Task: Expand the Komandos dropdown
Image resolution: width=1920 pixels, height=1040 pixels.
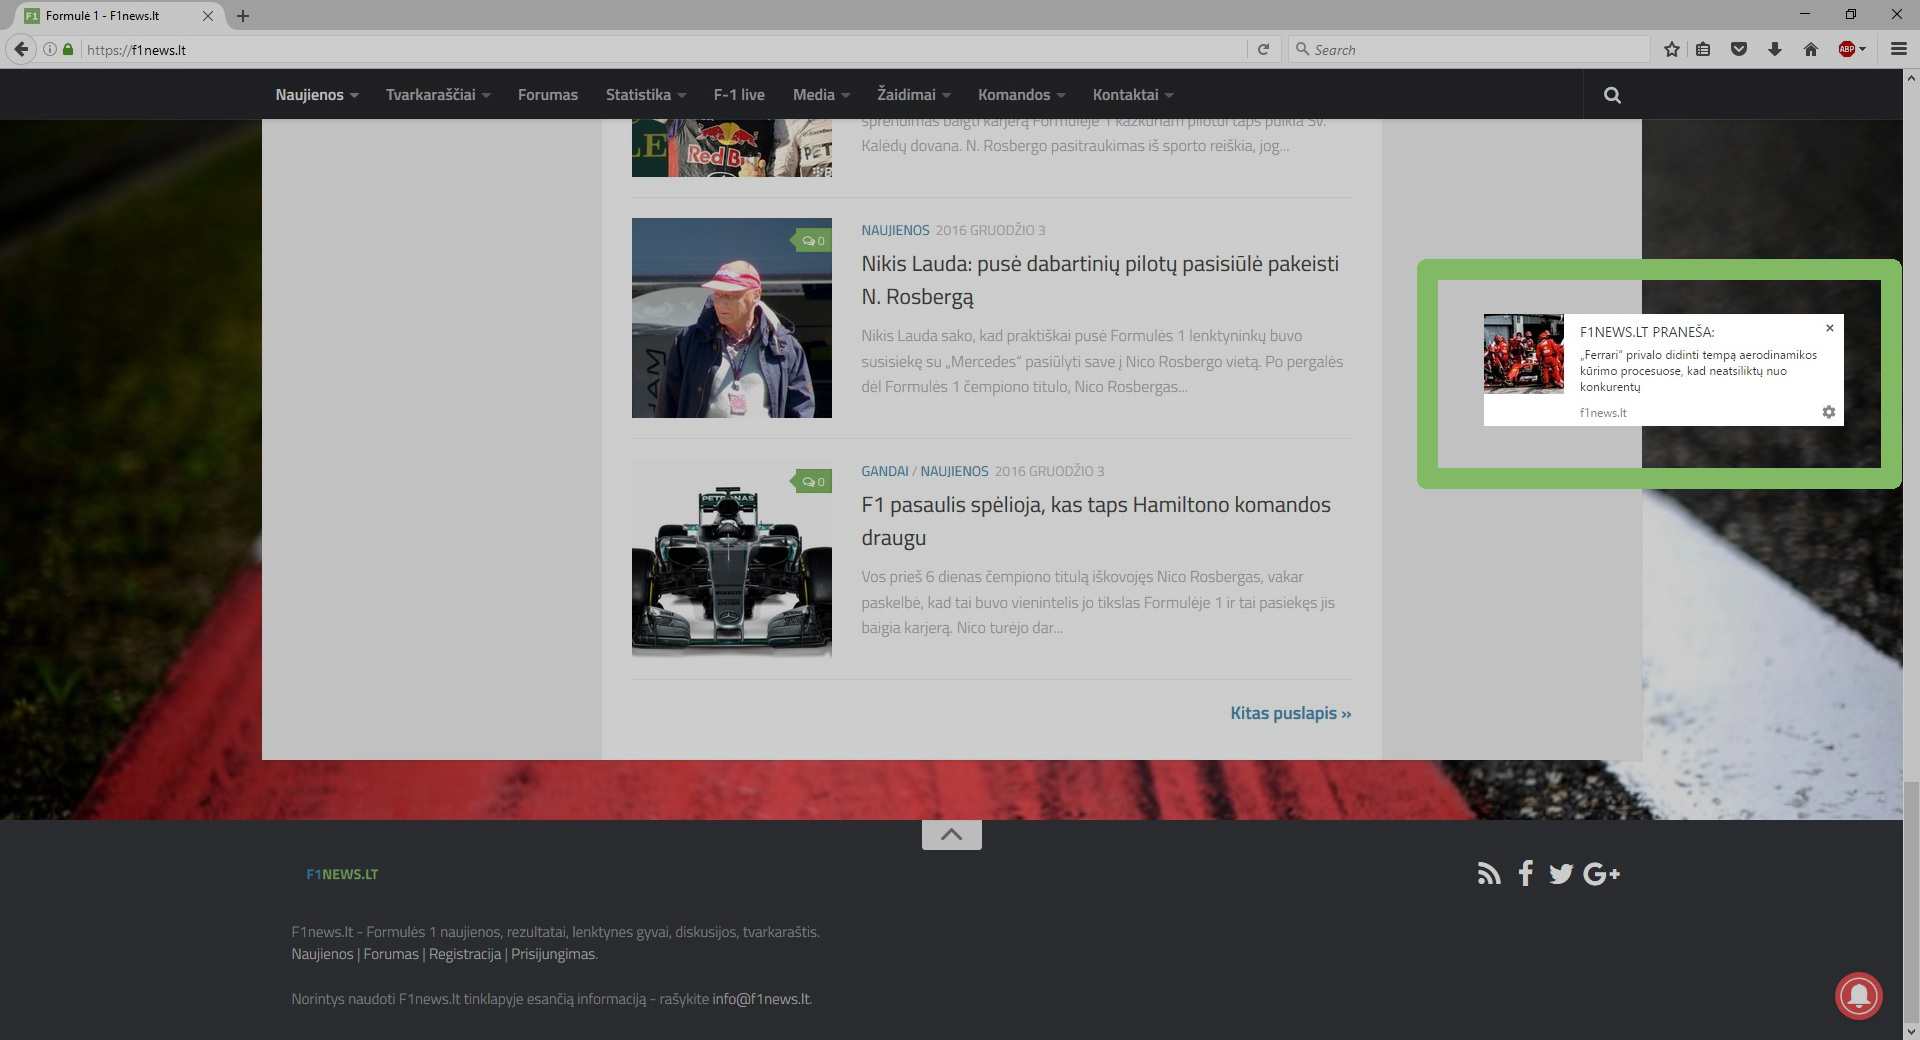Action: click(1021, 95)
